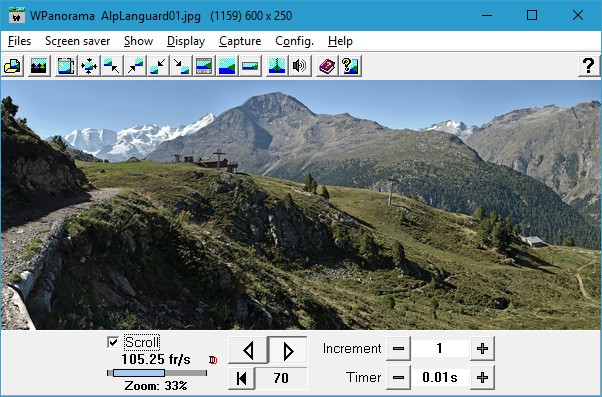Click the window-with-controls display icon
This screenshot has height=397, width=602.
tap(204, 66)
